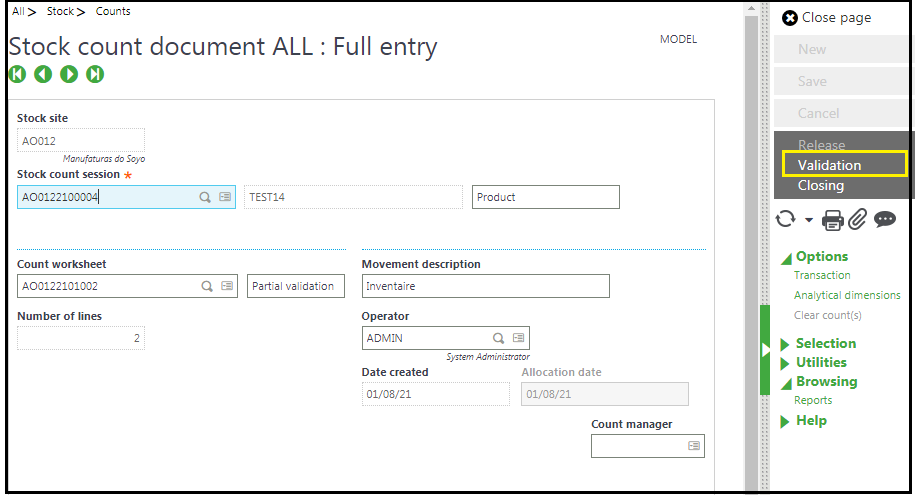
Task: Click Release in action panel
Action: pyautogui.click(x=821, y=145)
